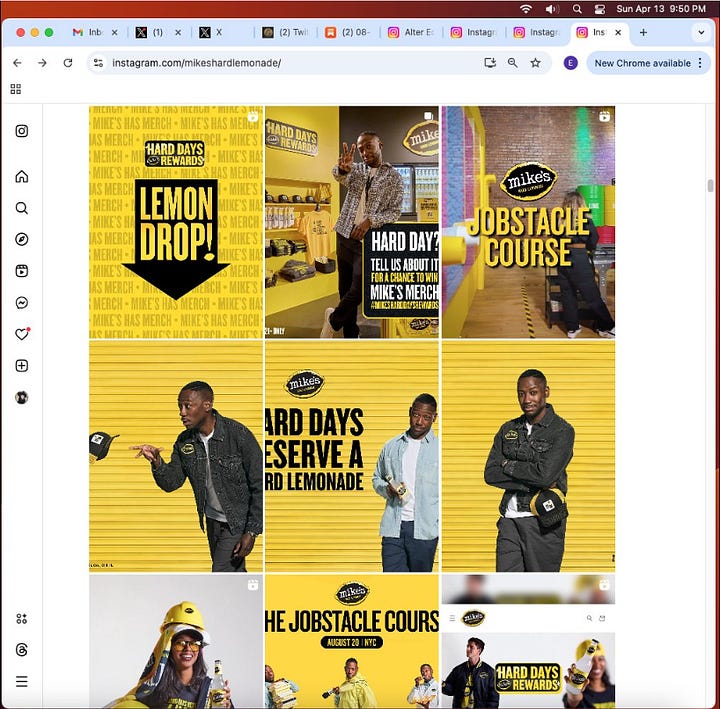The height and width of the screenshot is (709, 720).
Task: Open the woman in yellow hard hat reel
Action: pyautogui.click(x=176, y=641)
